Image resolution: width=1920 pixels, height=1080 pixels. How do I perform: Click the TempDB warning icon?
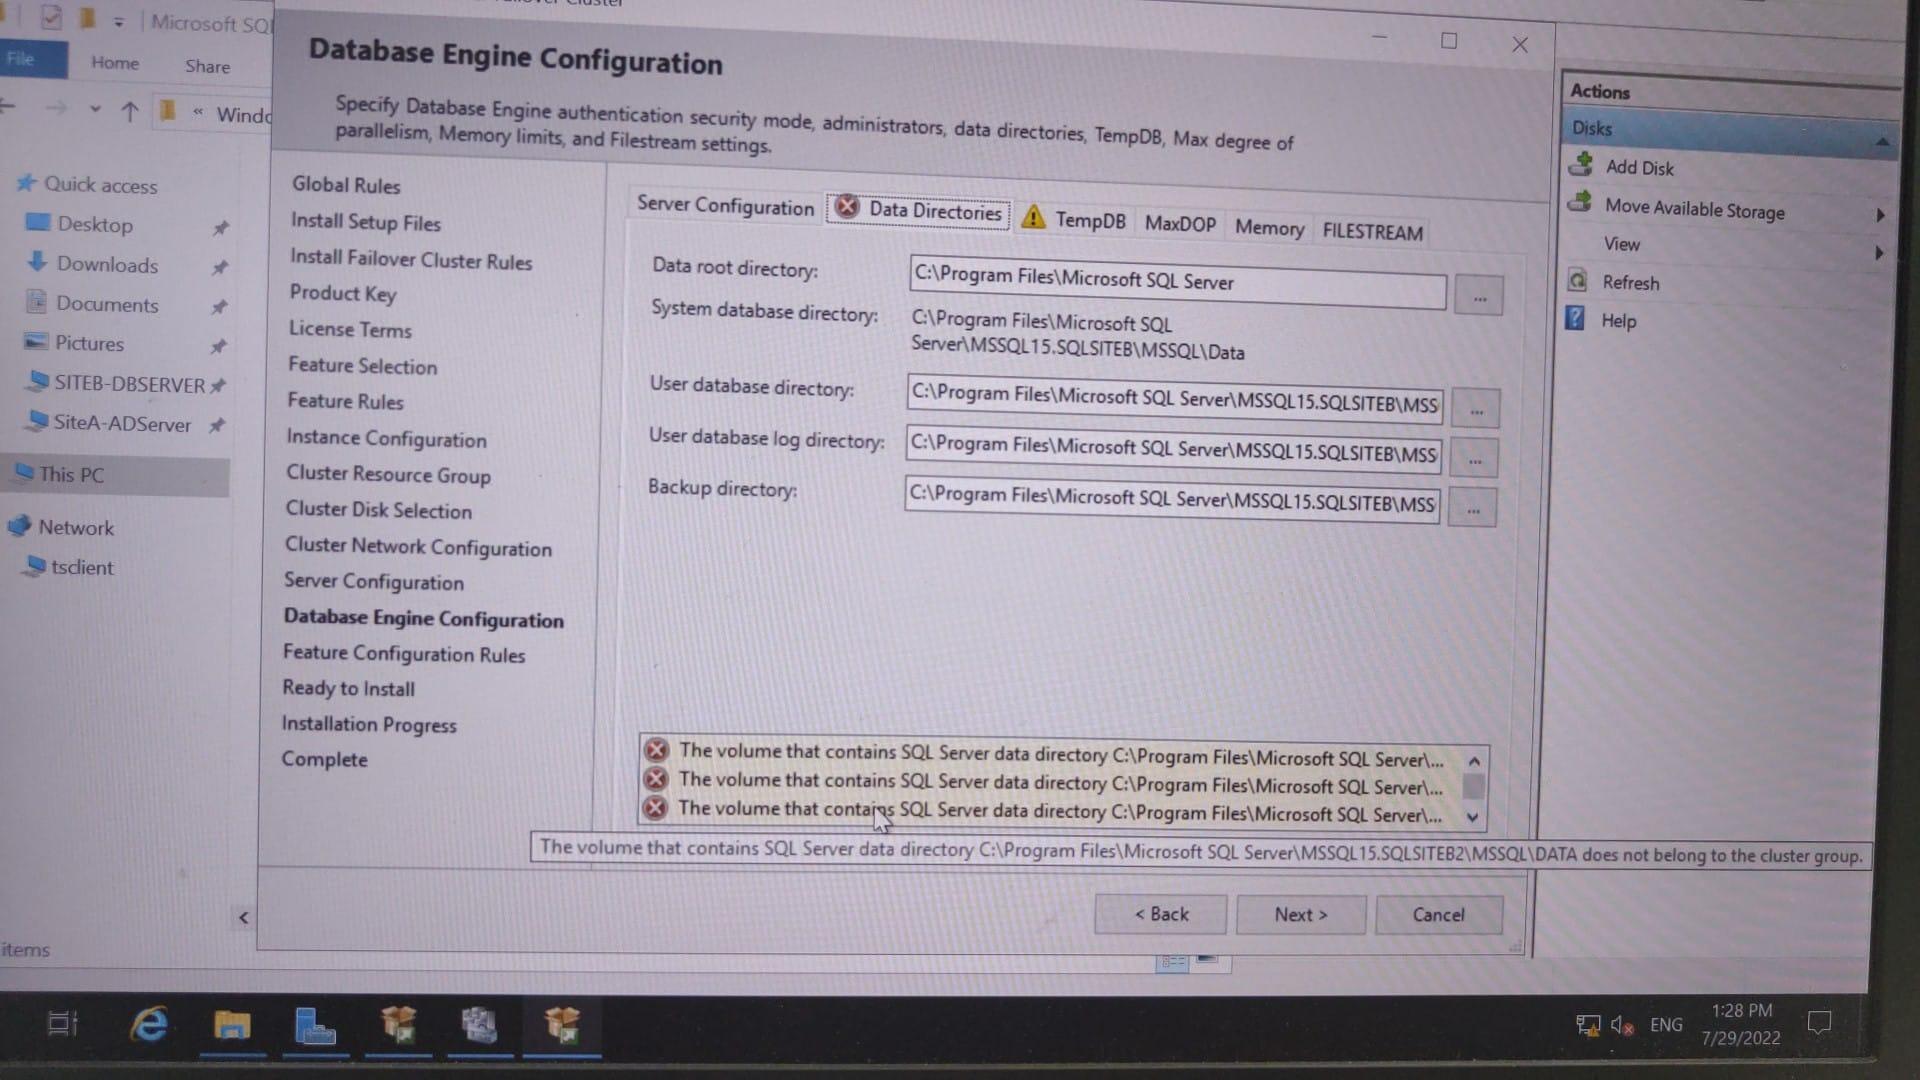[x=1033, y=217]
